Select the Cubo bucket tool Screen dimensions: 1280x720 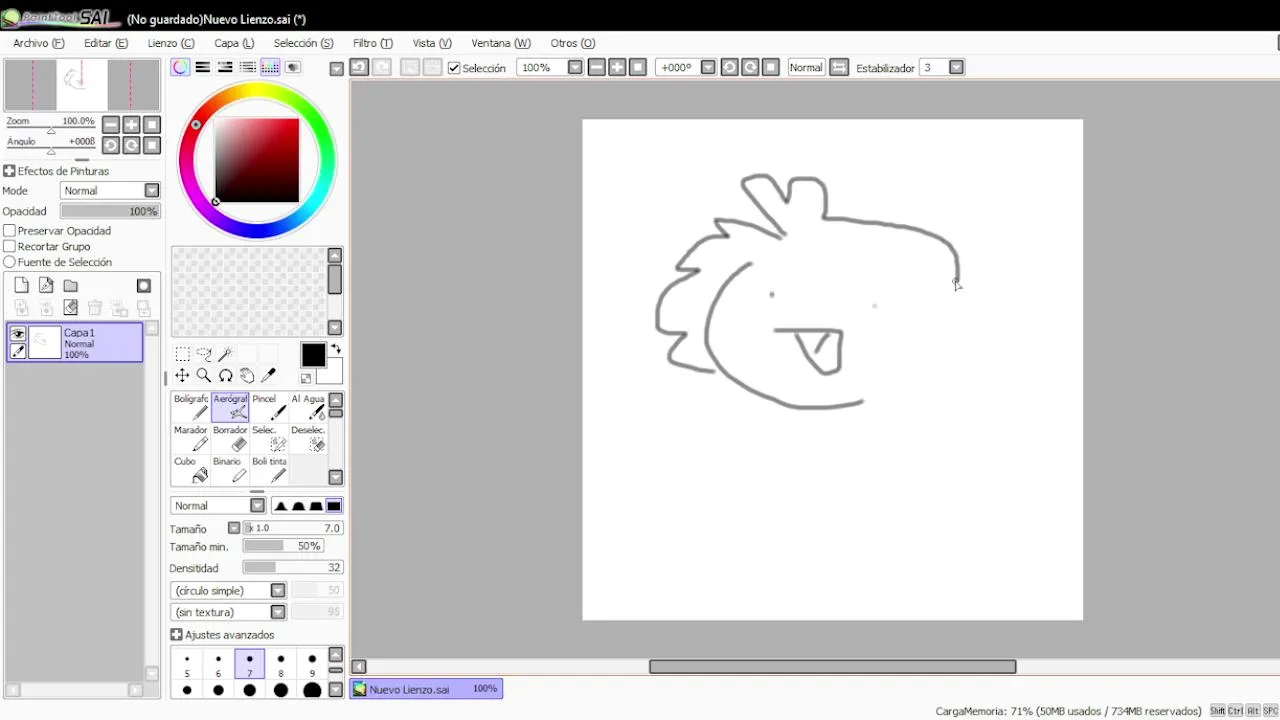(x=190, y=470)
